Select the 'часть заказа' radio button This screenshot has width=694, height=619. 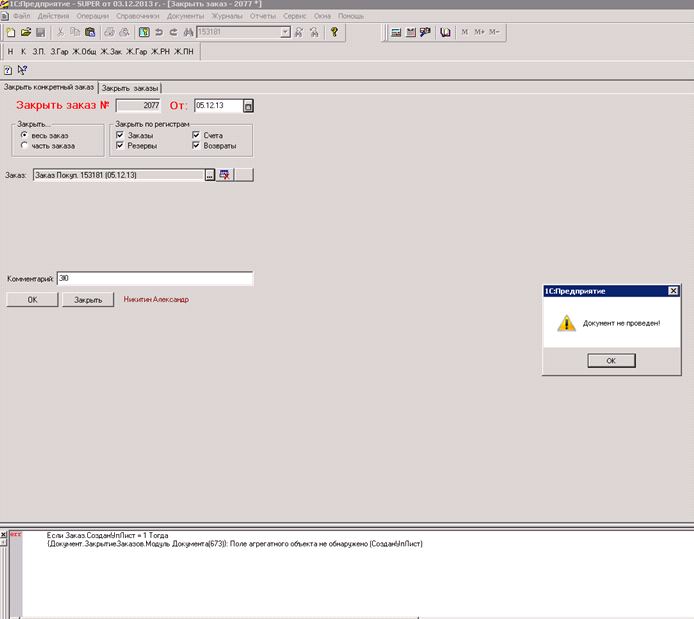[24, 146]
